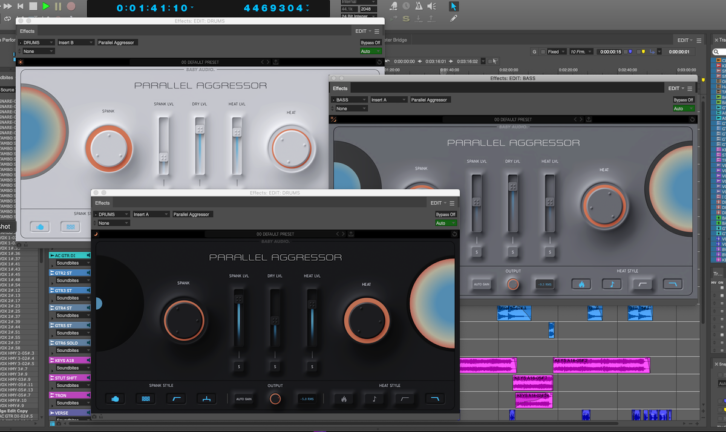
Task: Select music note Heat Style in the BASS plugin
Action: click(612, 284)
